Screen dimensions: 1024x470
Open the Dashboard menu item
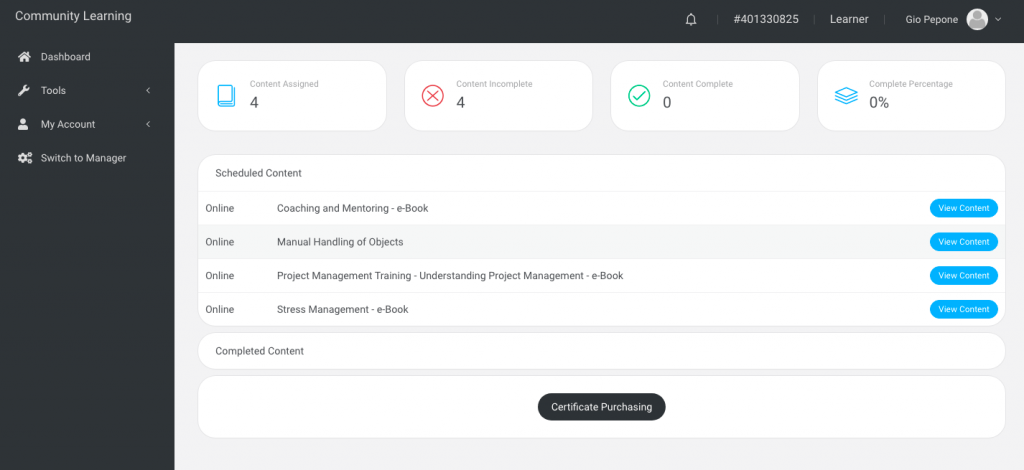pos(65,57)
